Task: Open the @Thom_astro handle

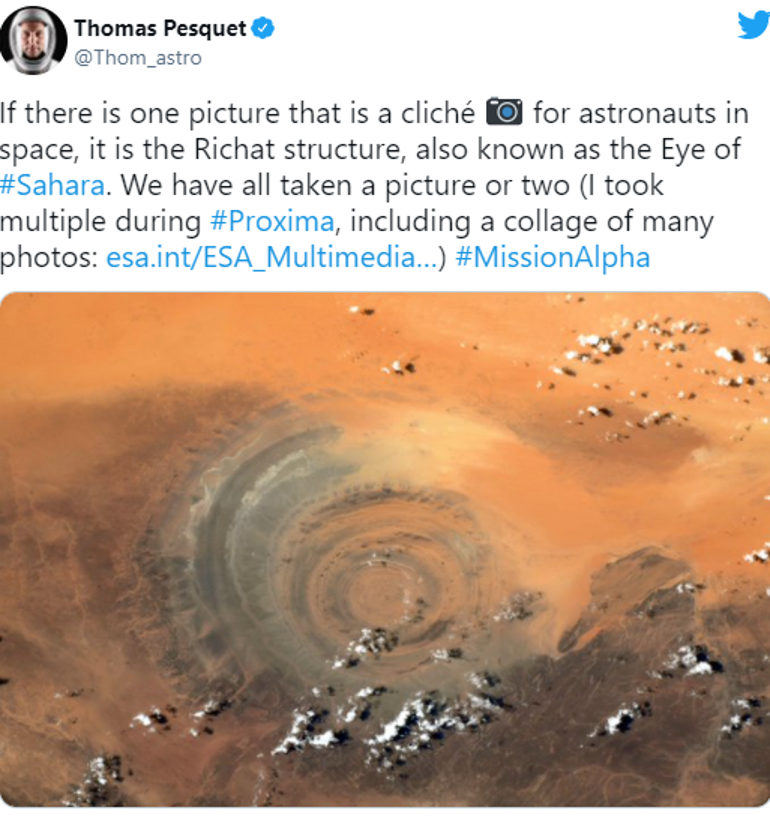Action: coord(138,57)
